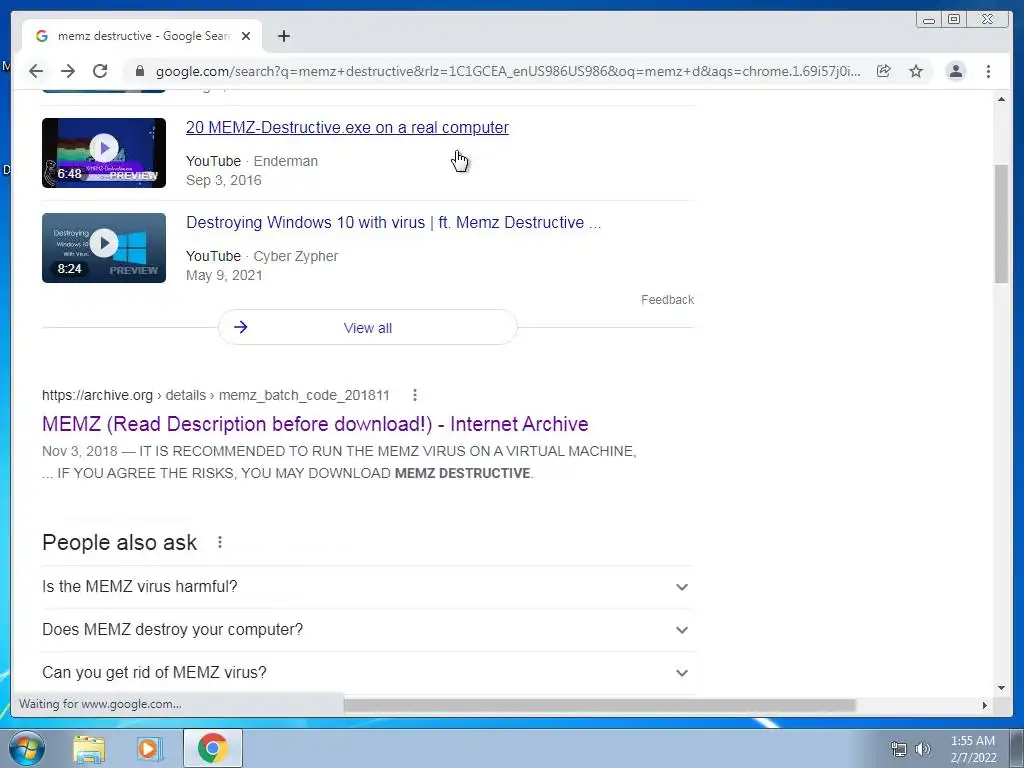
Task: Open 20 MEMZ-Destructive.exe on a real computer link
Action: coord(347,127)
